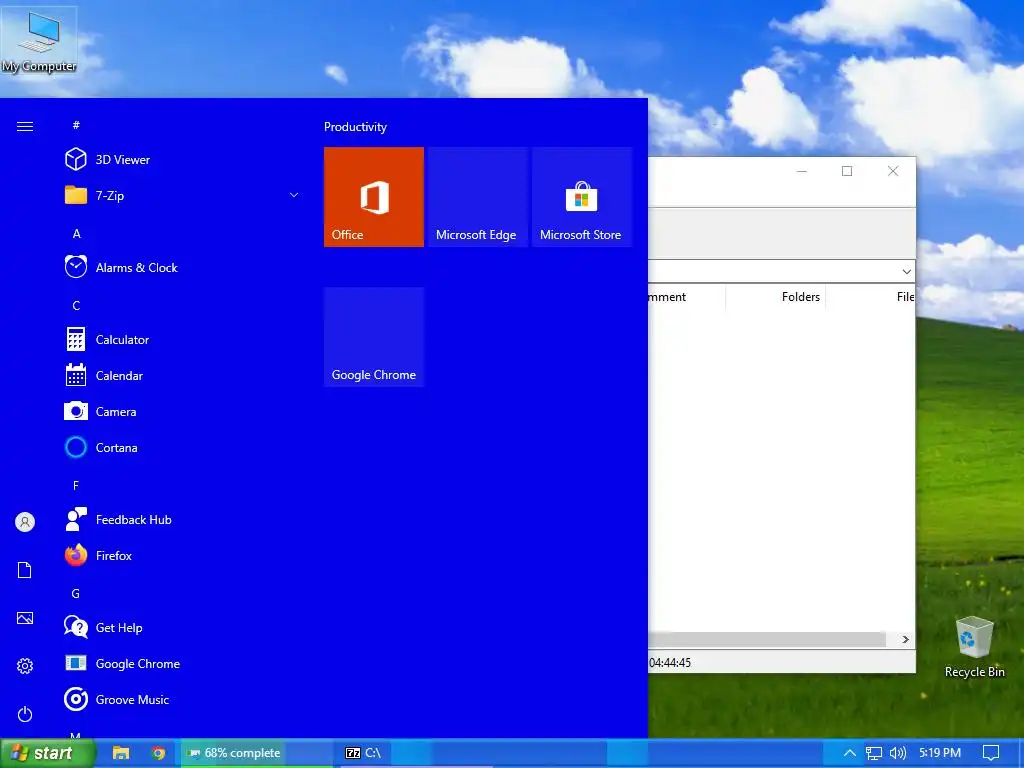Image resolution: width=1024 pixels, height=768 pixels.
Task: Click the letter G section header
Action: (x=76, y=594)
